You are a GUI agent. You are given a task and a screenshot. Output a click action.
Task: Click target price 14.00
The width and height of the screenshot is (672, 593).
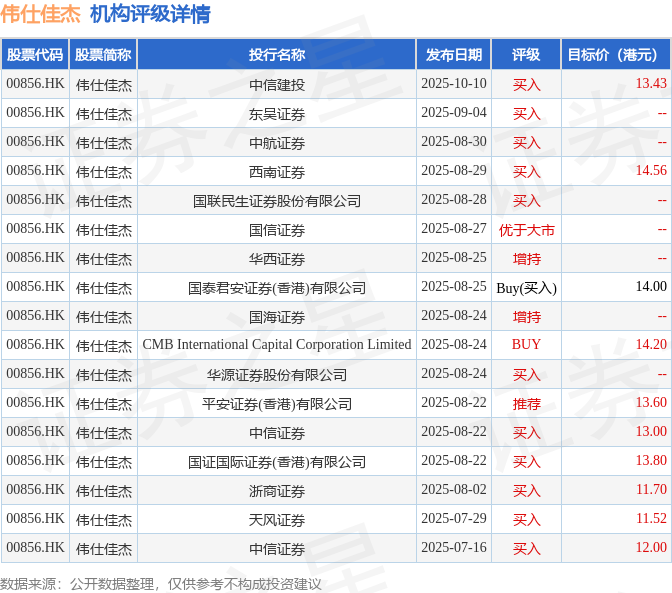pyautogui.click(x=651, y=286)
